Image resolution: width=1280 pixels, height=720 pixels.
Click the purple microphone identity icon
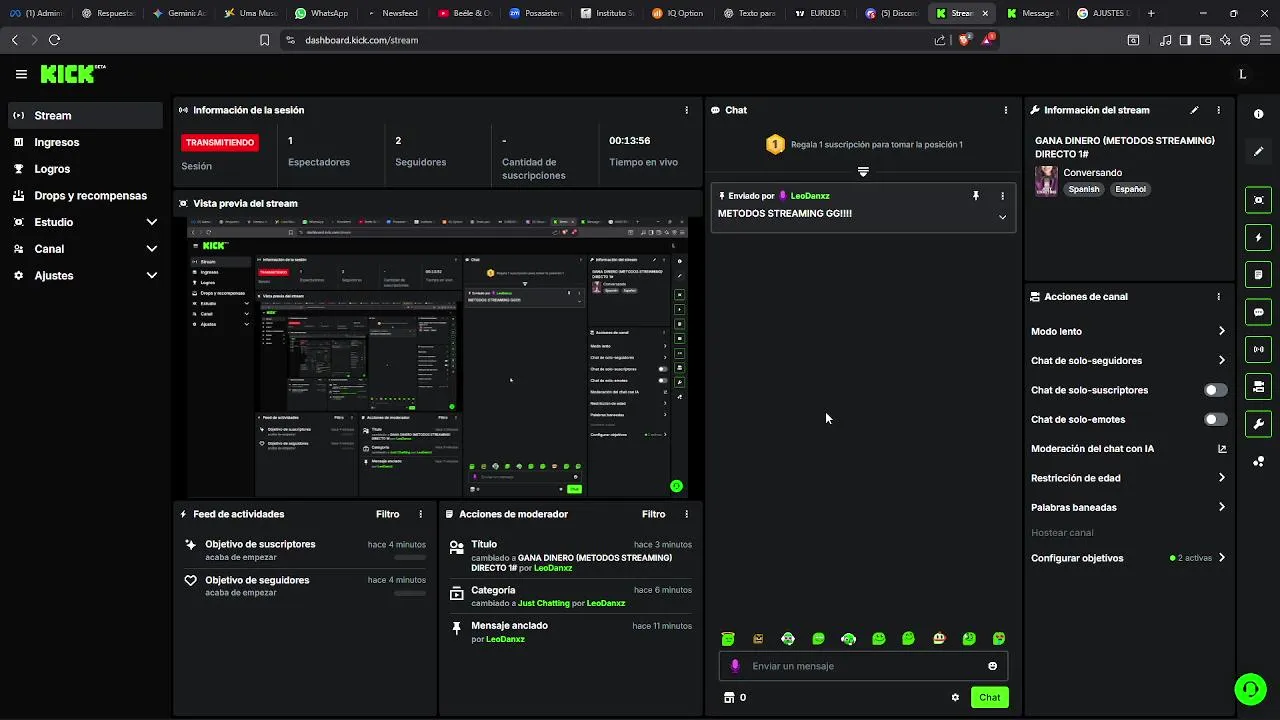[x=735, y=666]
